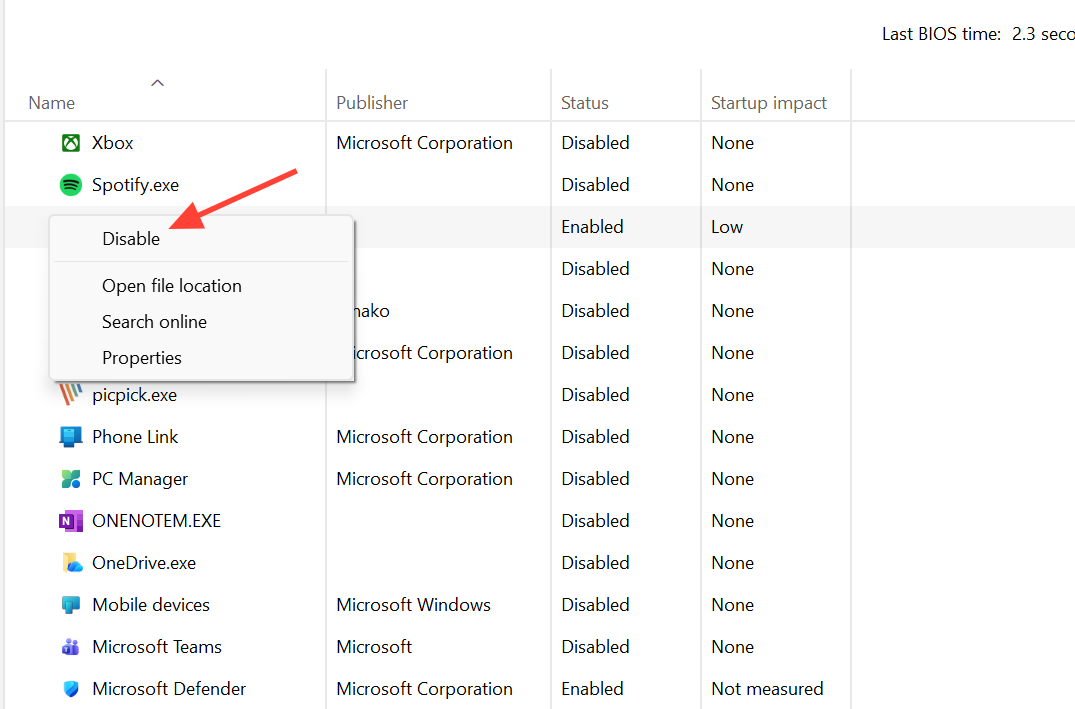The width and height of the screenshot is (1075, 709).
Task: Click Disabled status in Xbox row
Action: click(595, 143)
